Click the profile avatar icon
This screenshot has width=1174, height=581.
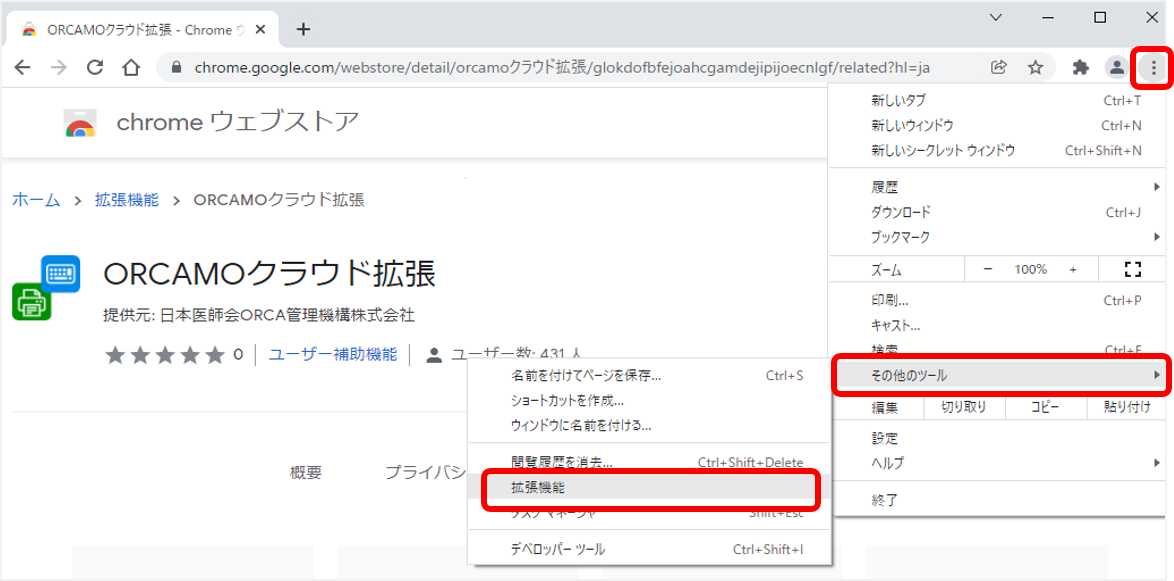1117,68
